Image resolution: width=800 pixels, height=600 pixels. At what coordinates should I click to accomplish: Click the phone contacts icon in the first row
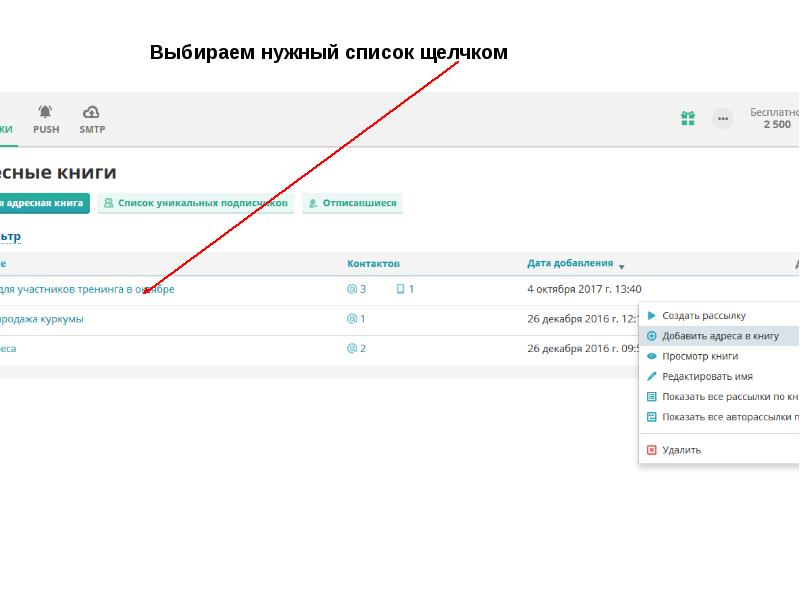coord(401,287)
